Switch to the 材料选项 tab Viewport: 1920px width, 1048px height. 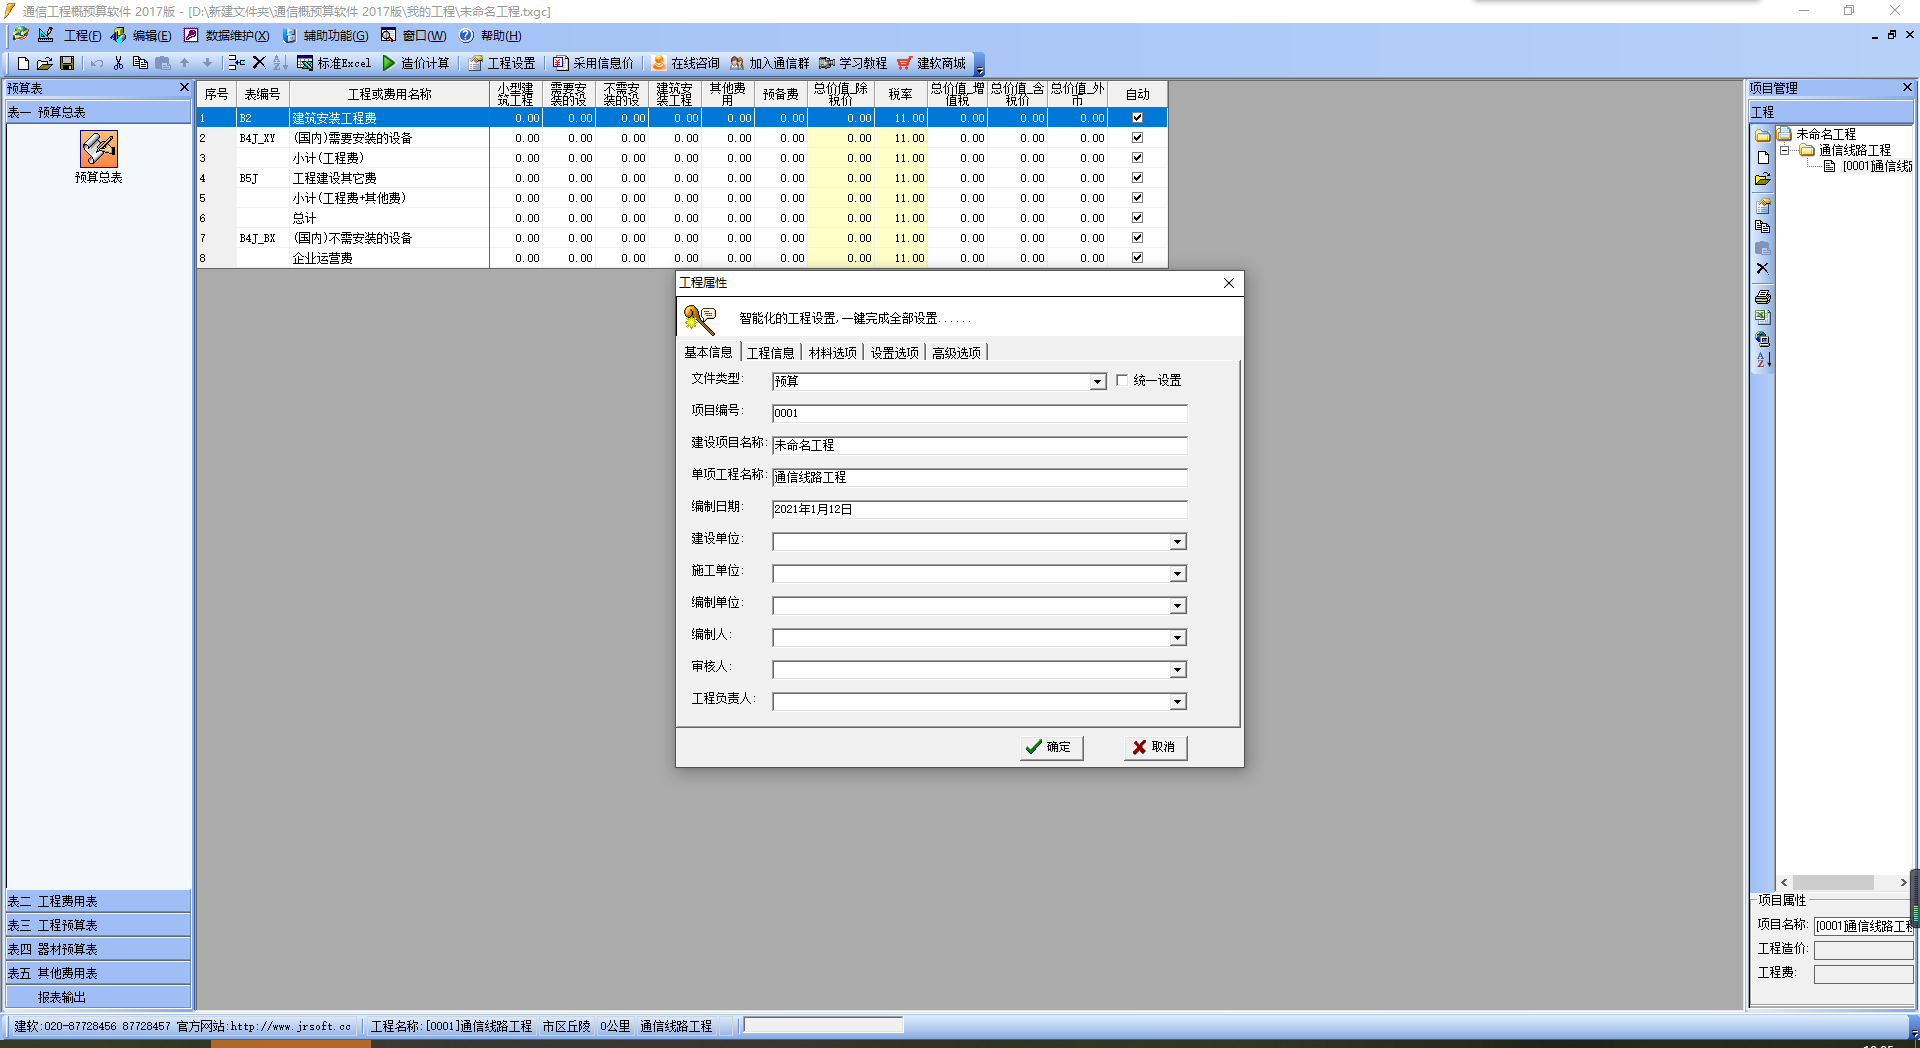click(832, 353)
